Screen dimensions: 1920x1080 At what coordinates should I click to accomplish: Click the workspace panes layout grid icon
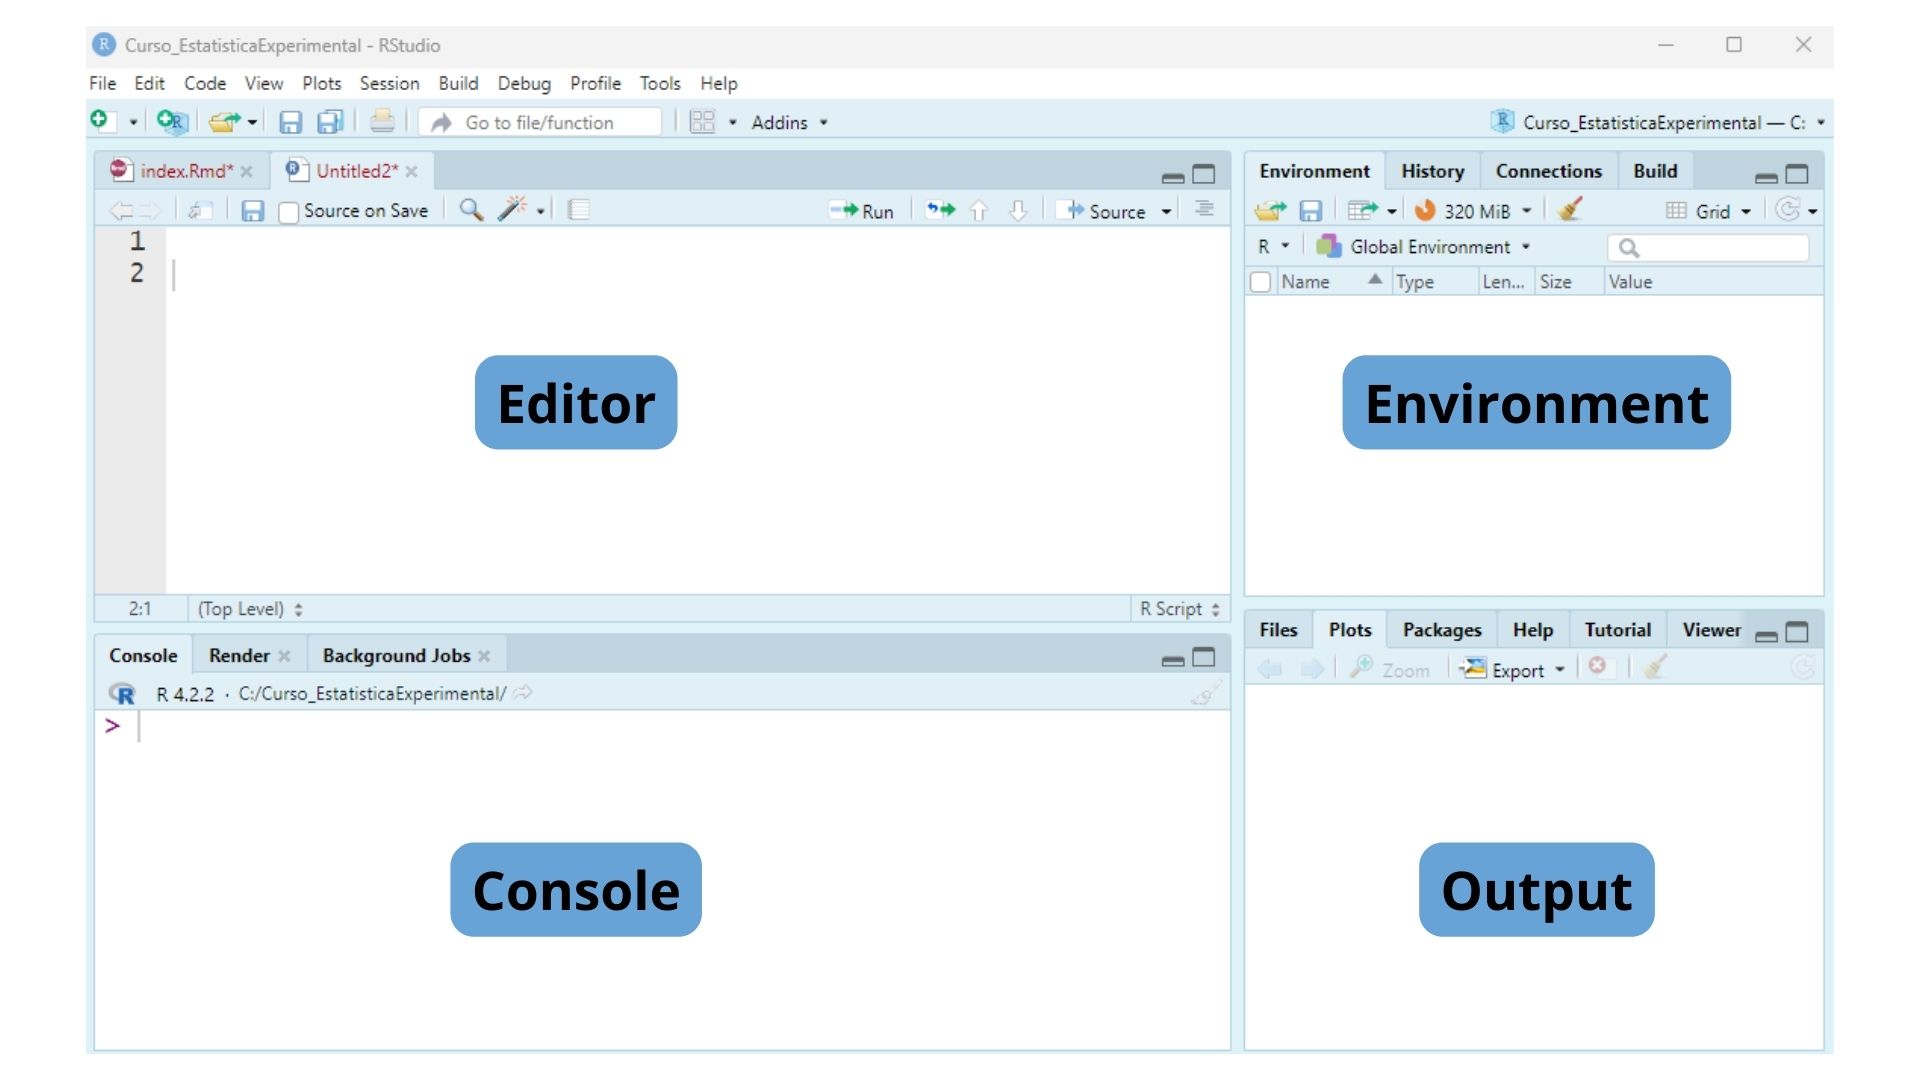tap(703, 122)
